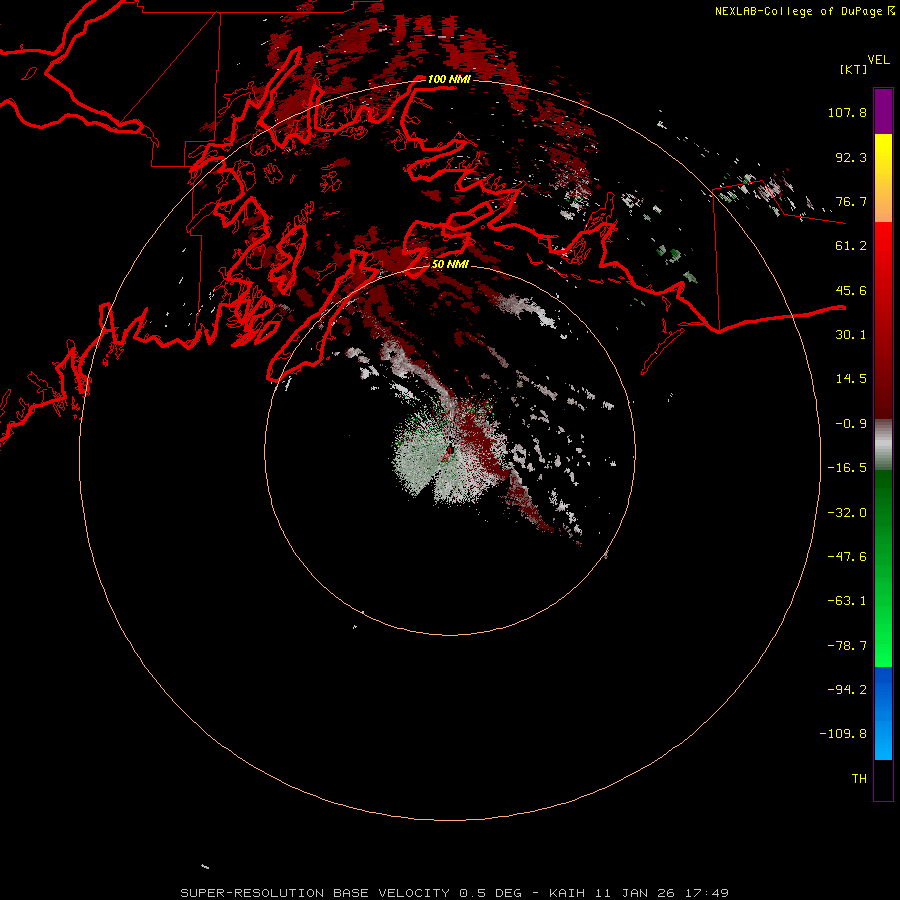Click the NEXLAB-College of DuPage label
This screenshot has height=900, width=900.
click(798, 11)
